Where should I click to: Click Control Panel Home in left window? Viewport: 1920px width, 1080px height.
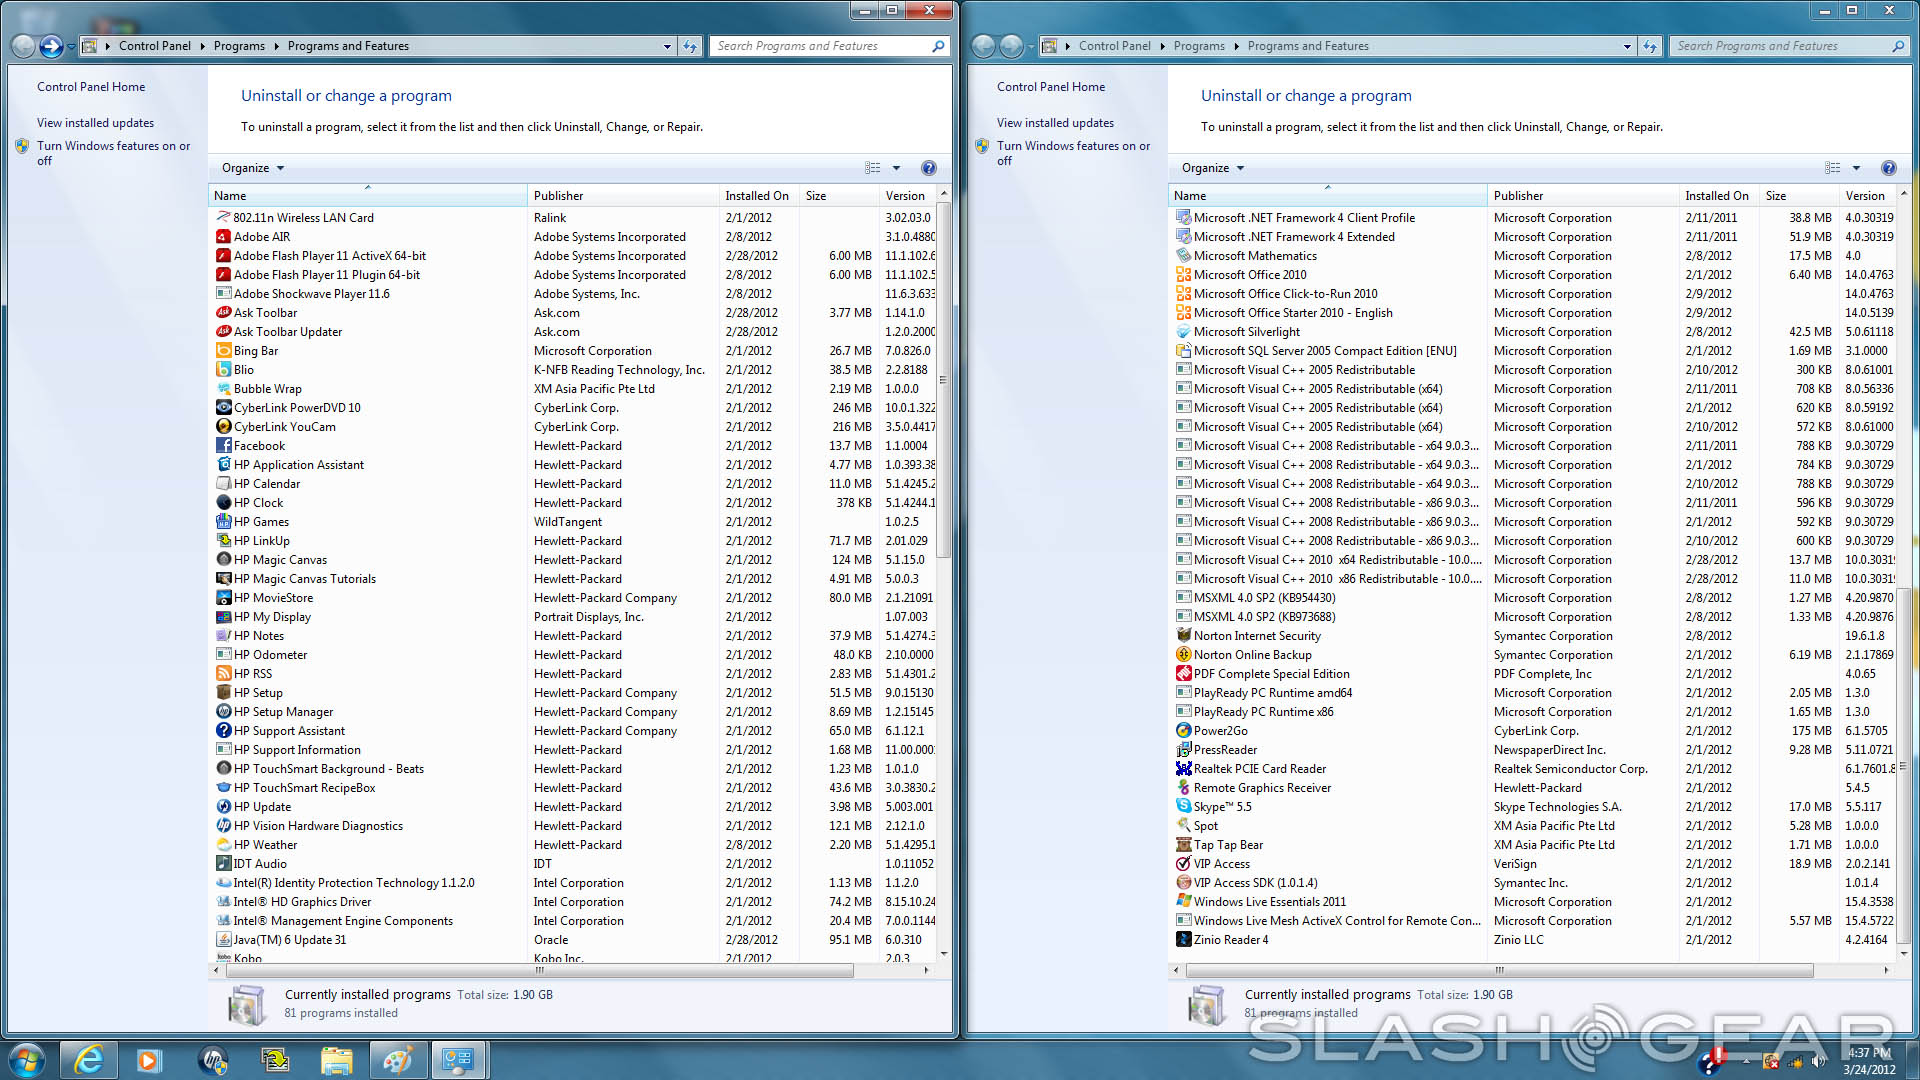(91, 87)
